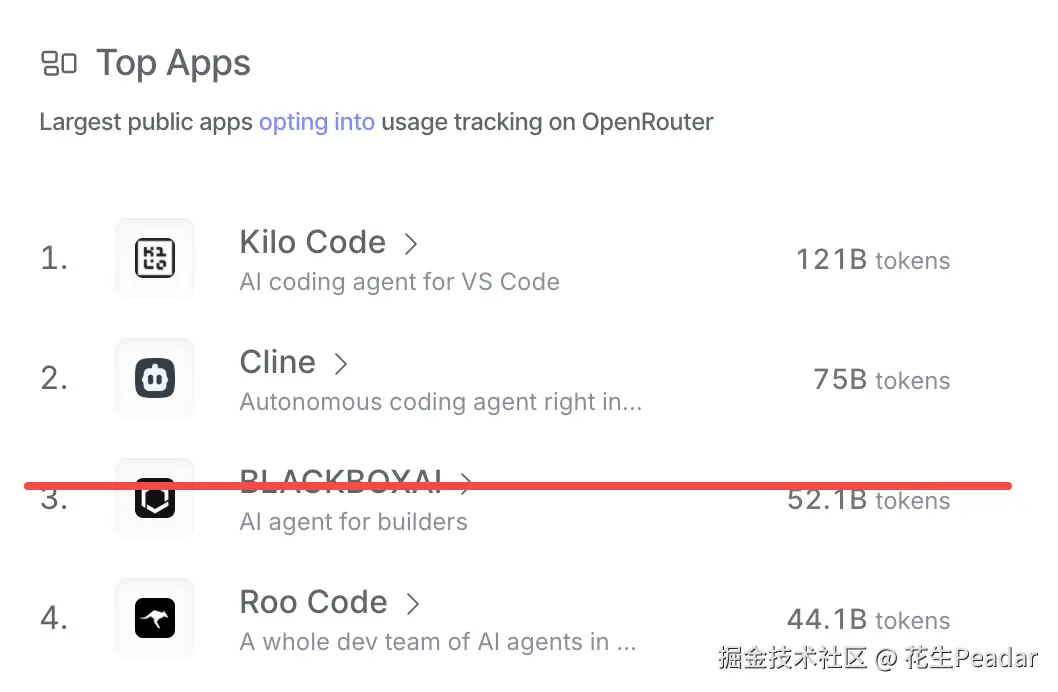Viewport: 1058px width, 692px height.
Task: Open the Roo Code app title
Action: [313, 602]
